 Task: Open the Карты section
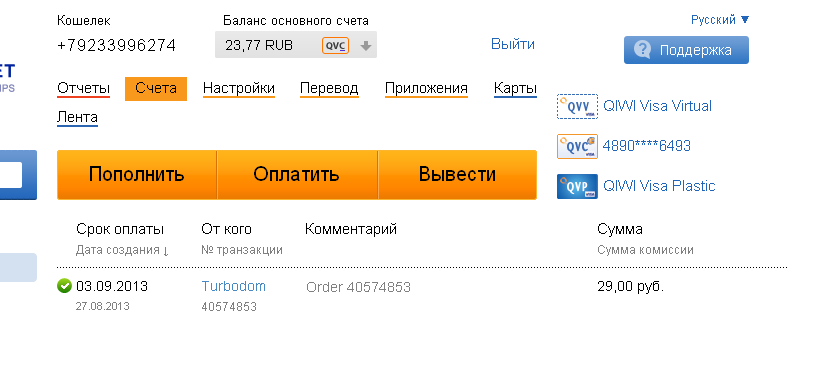pyautogui.click(x=515, y=88)
